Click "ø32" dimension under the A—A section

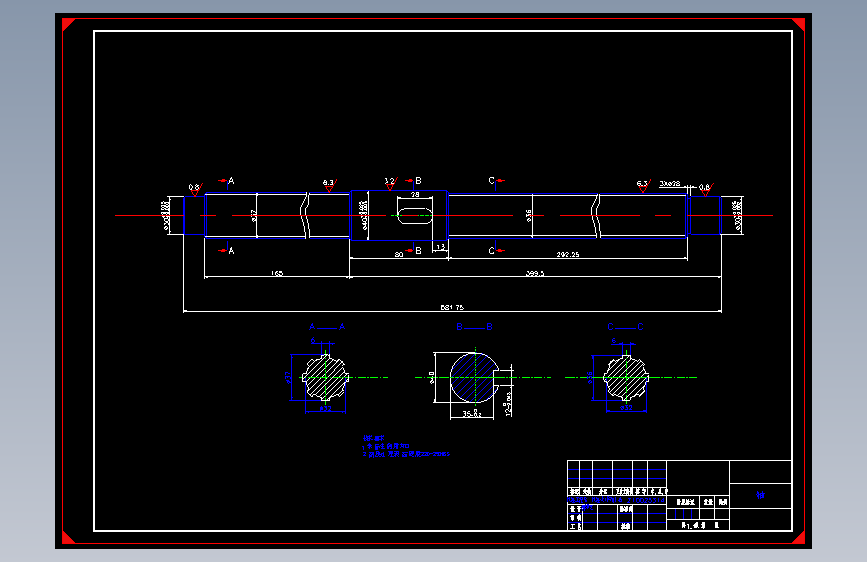click(325, 409)
